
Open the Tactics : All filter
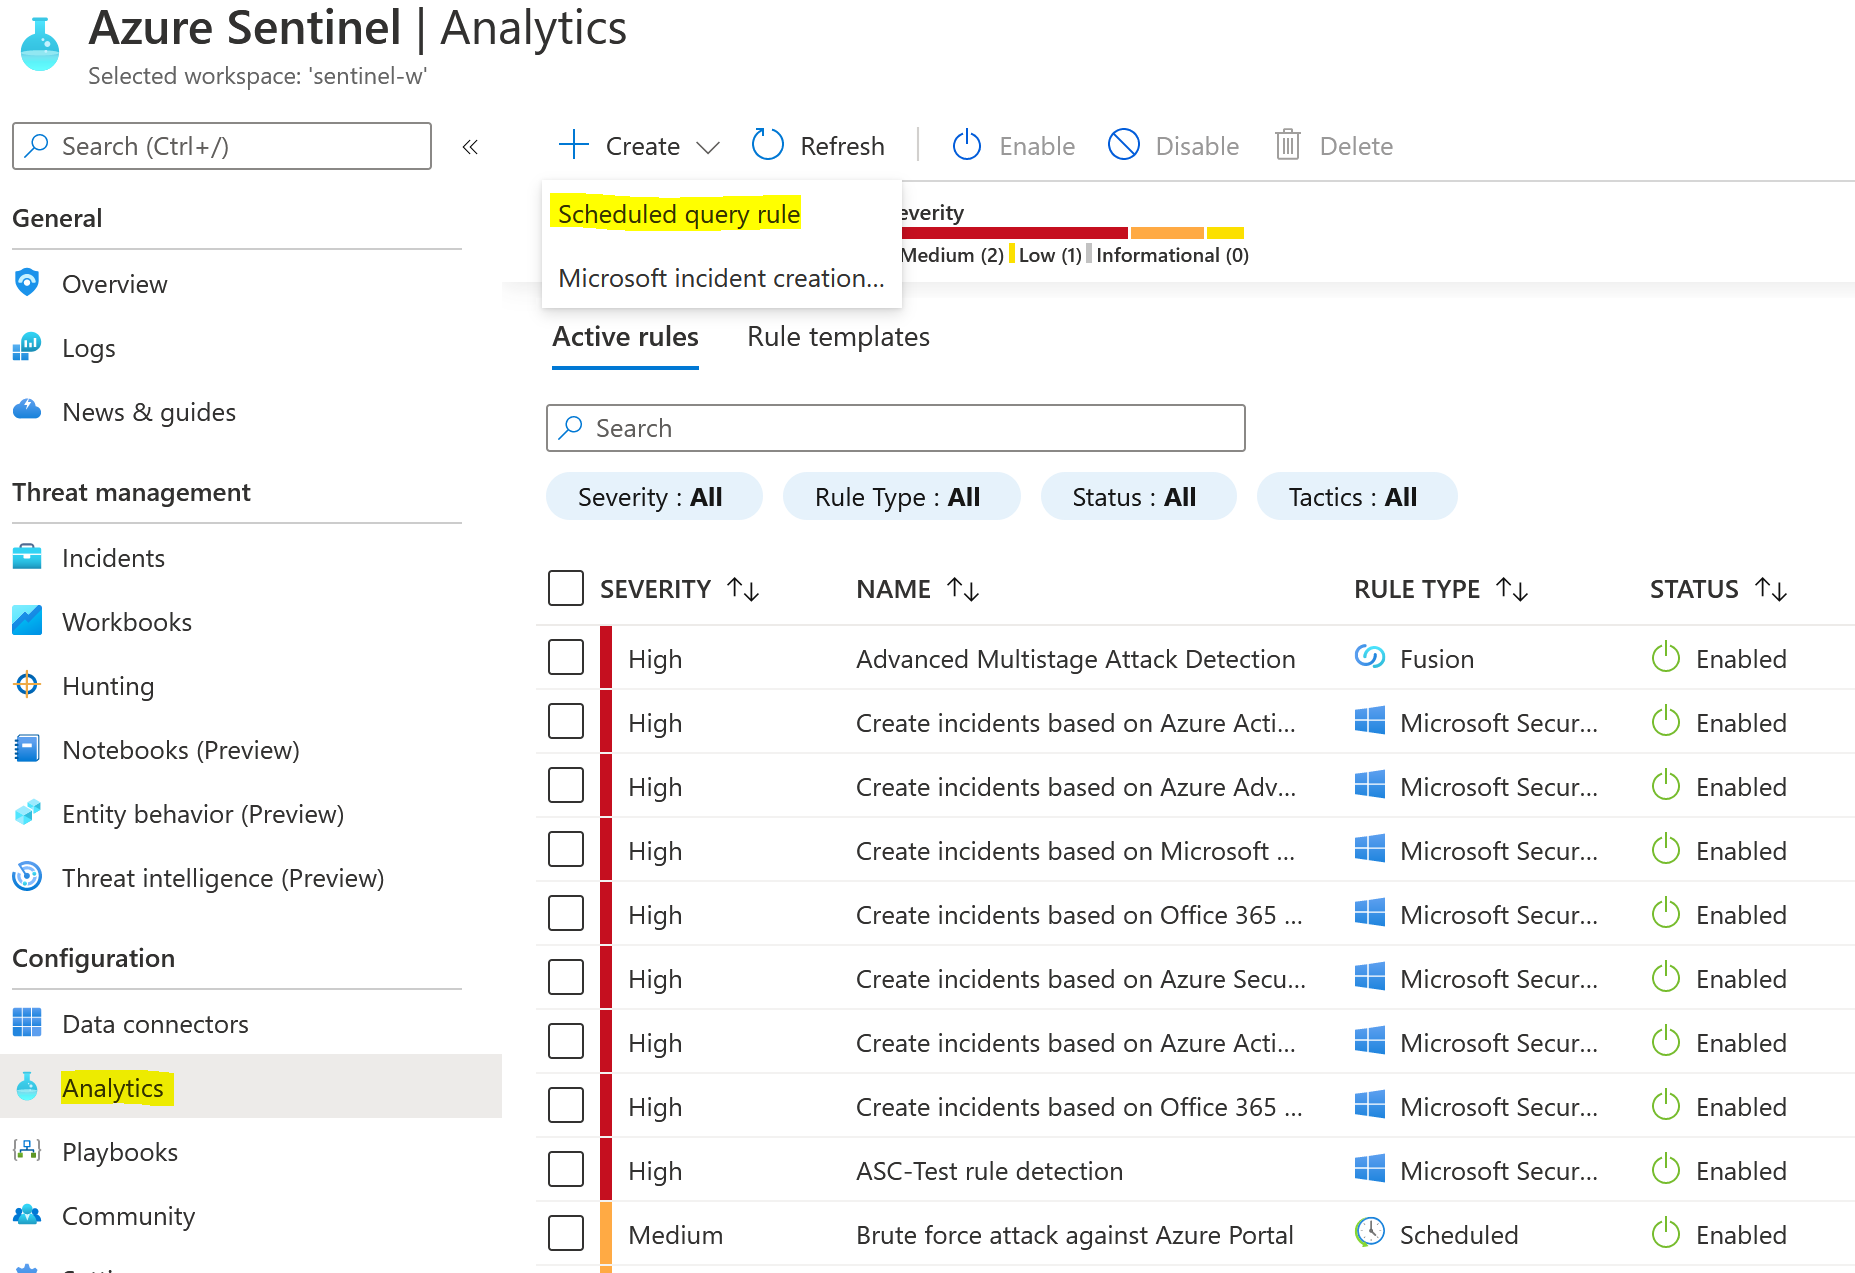point(1356,496)
